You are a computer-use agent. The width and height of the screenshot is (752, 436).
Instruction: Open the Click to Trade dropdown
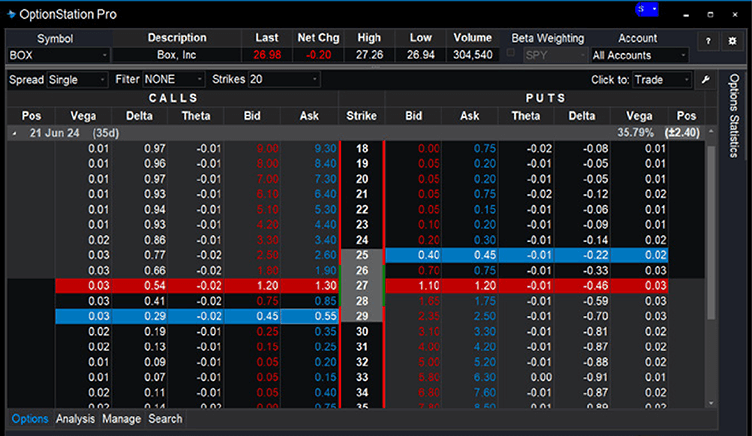point(662,80)
